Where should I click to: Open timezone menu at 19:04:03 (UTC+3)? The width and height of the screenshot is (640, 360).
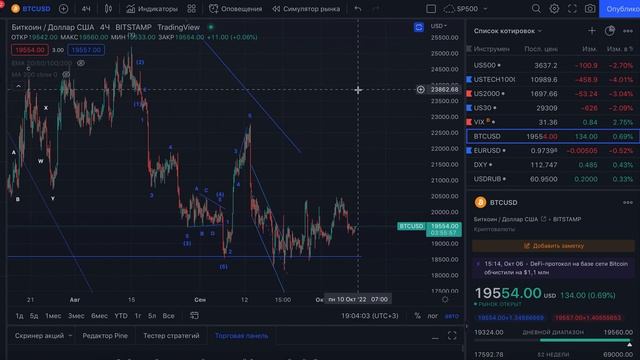click(x=370, y=316)
